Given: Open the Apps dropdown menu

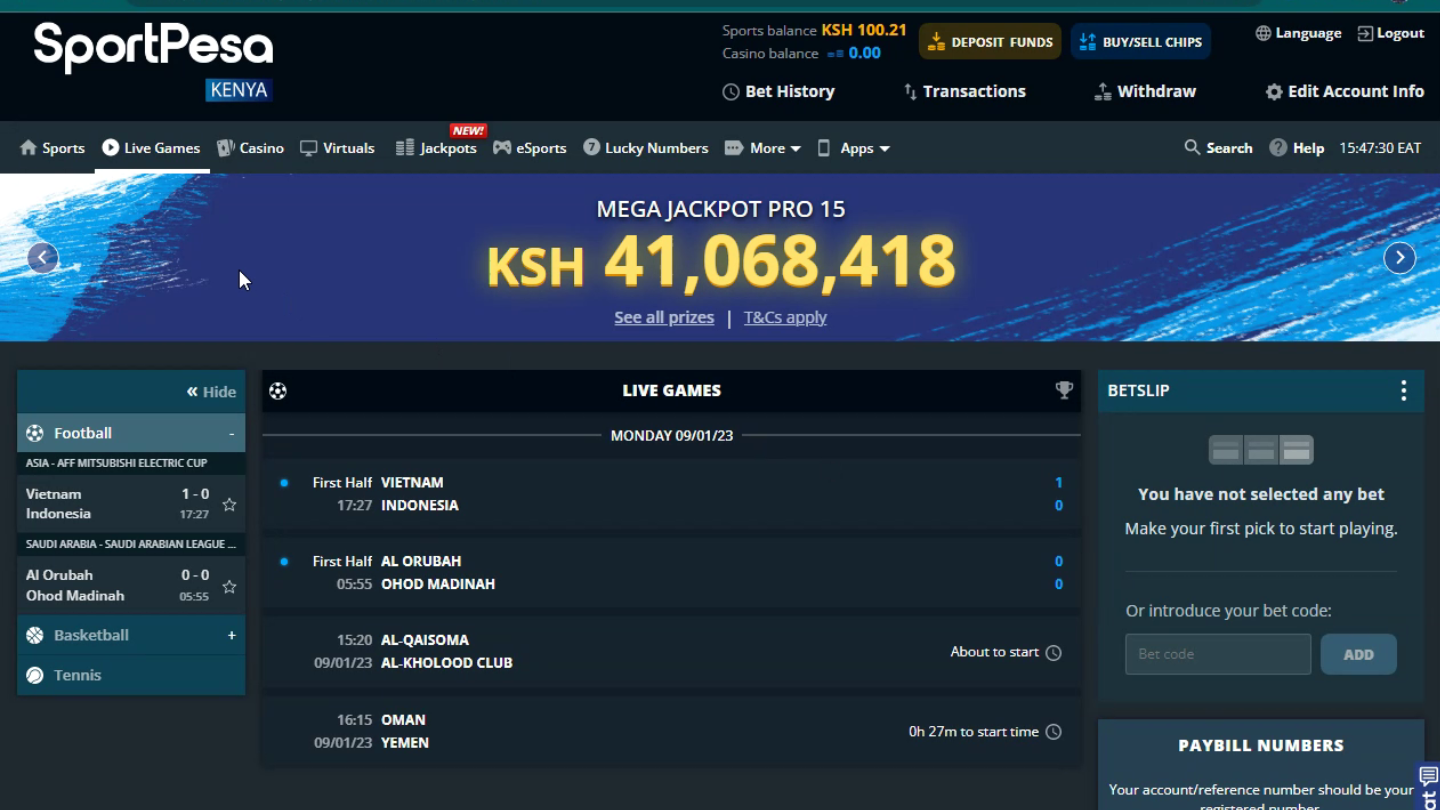Looking at the screenshot, I should [854, 148].
